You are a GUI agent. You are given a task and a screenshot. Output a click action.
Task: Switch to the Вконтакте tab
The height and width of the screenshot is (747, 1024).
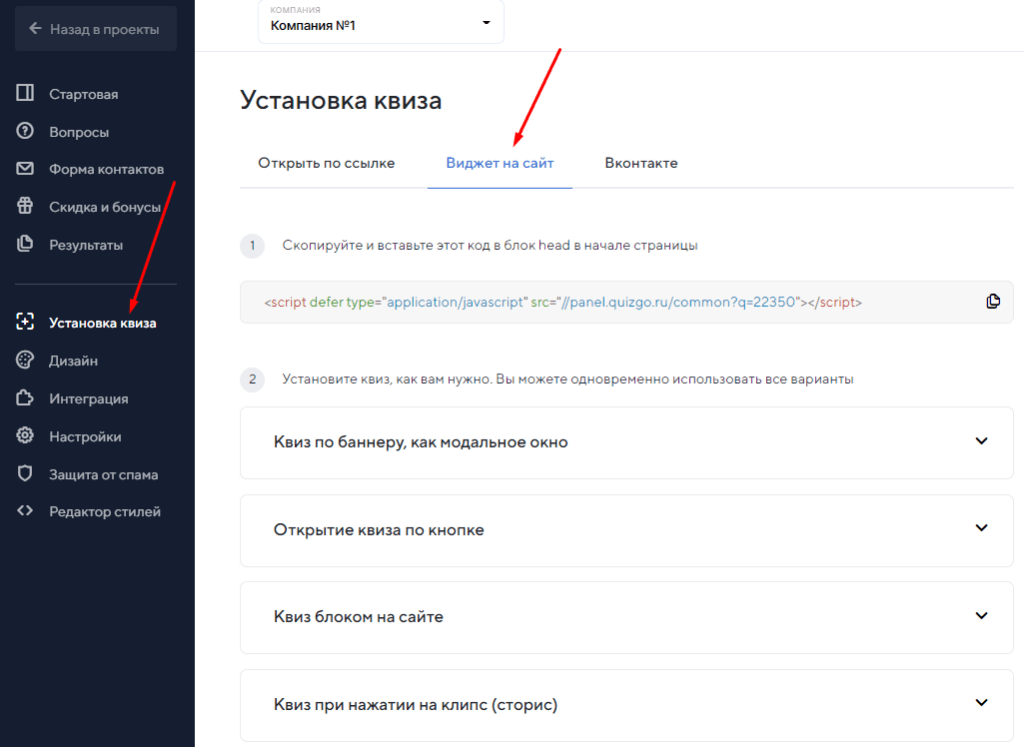coord(641,163)
